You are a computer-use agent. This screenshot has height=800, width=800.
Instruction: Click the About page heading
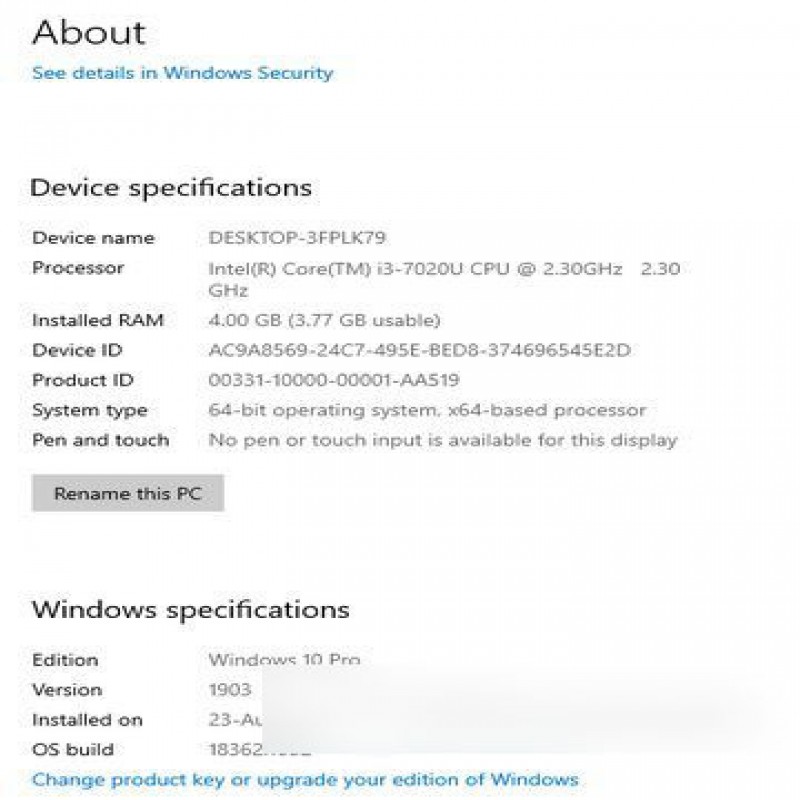tap(89, 33)
